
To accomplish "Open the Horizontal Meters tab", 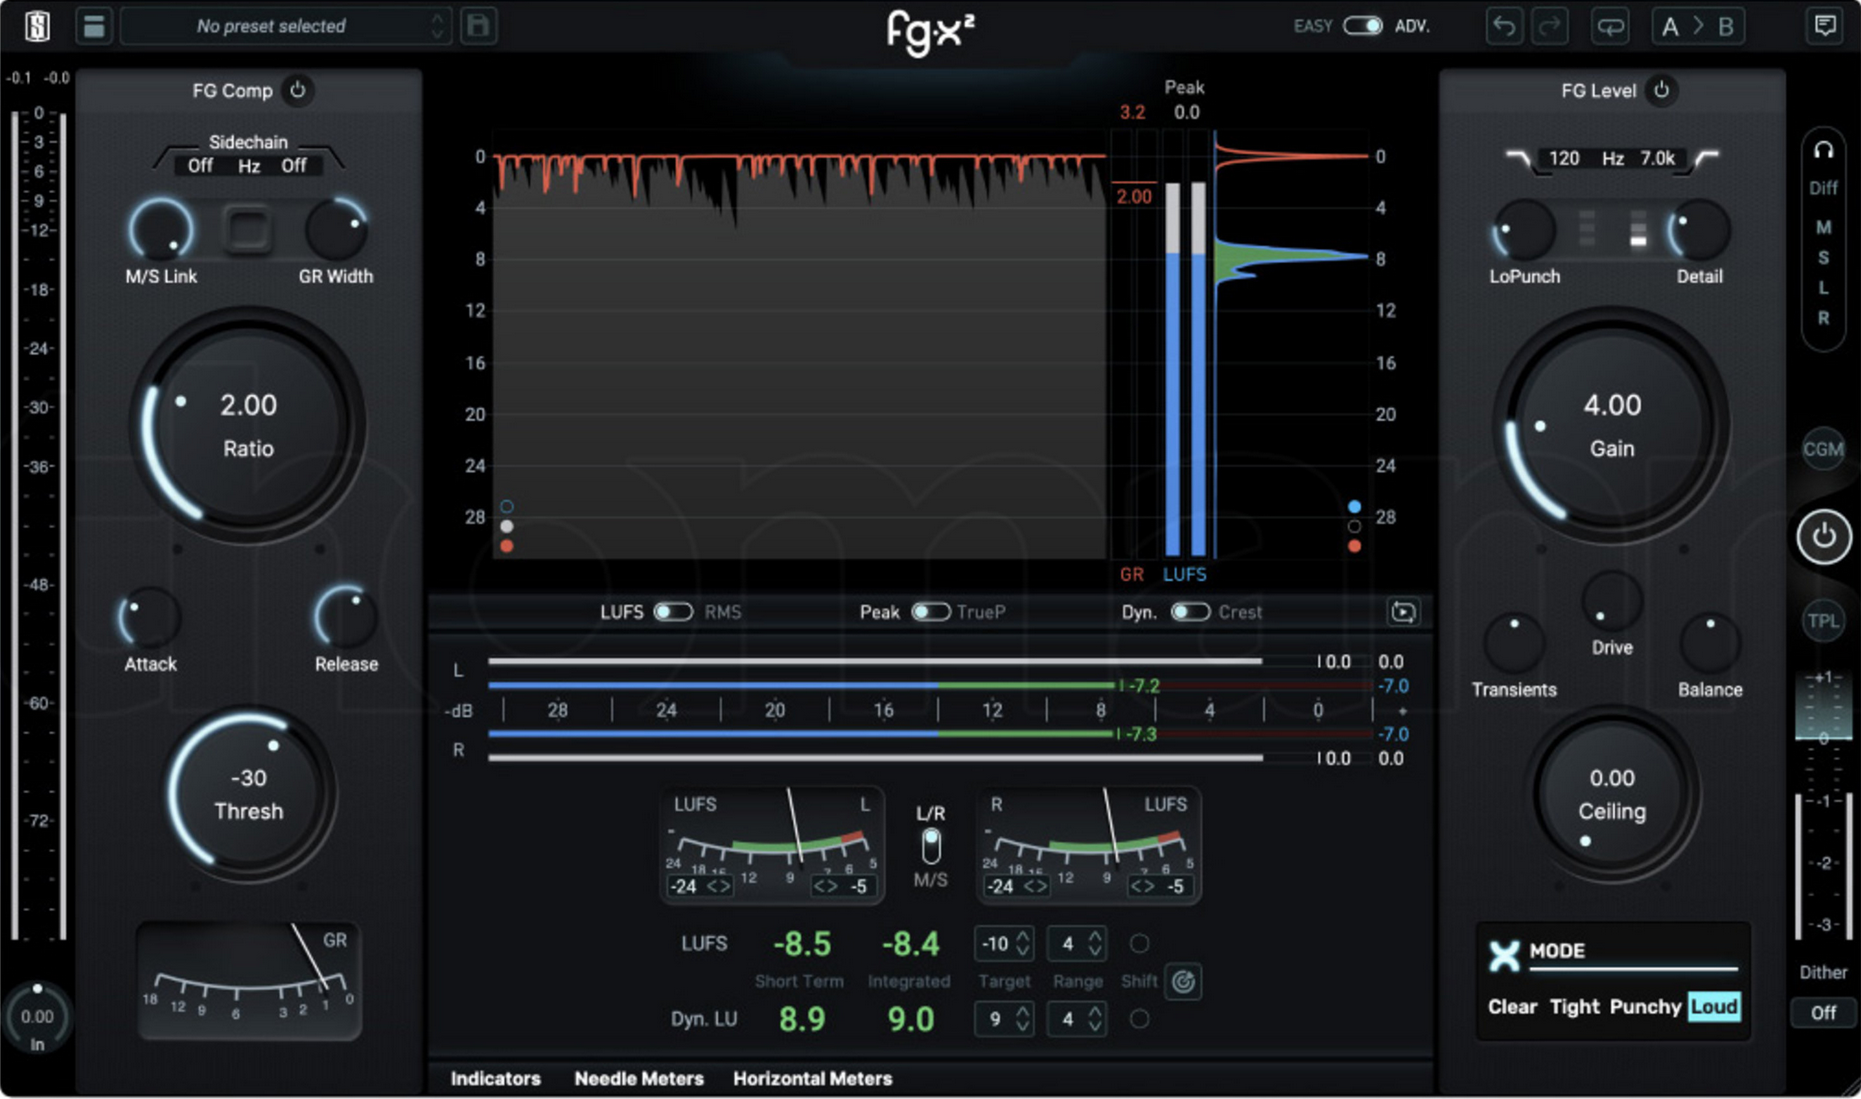I will click(812, 1078).
